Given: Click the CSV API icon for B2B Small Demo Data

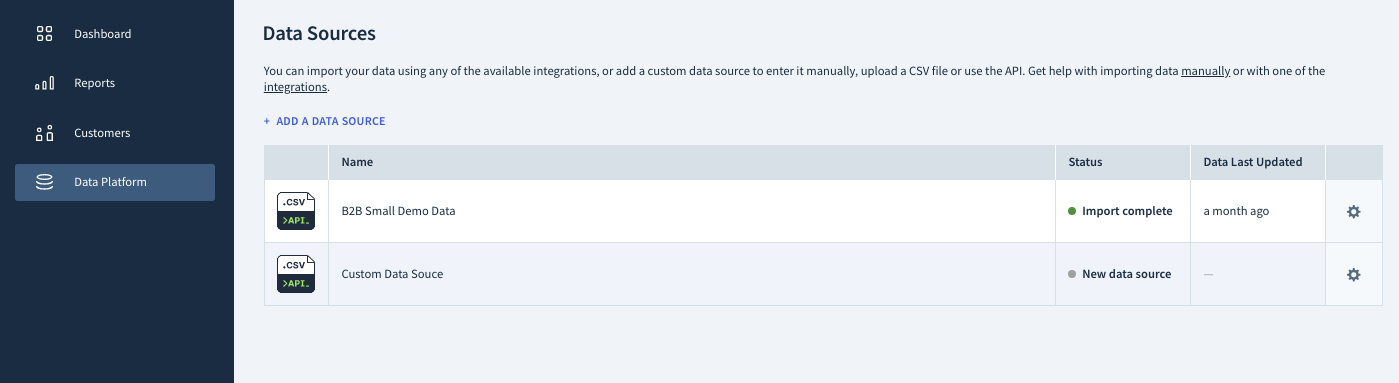Looking at the screenshot, I should [x=296, y=211].
